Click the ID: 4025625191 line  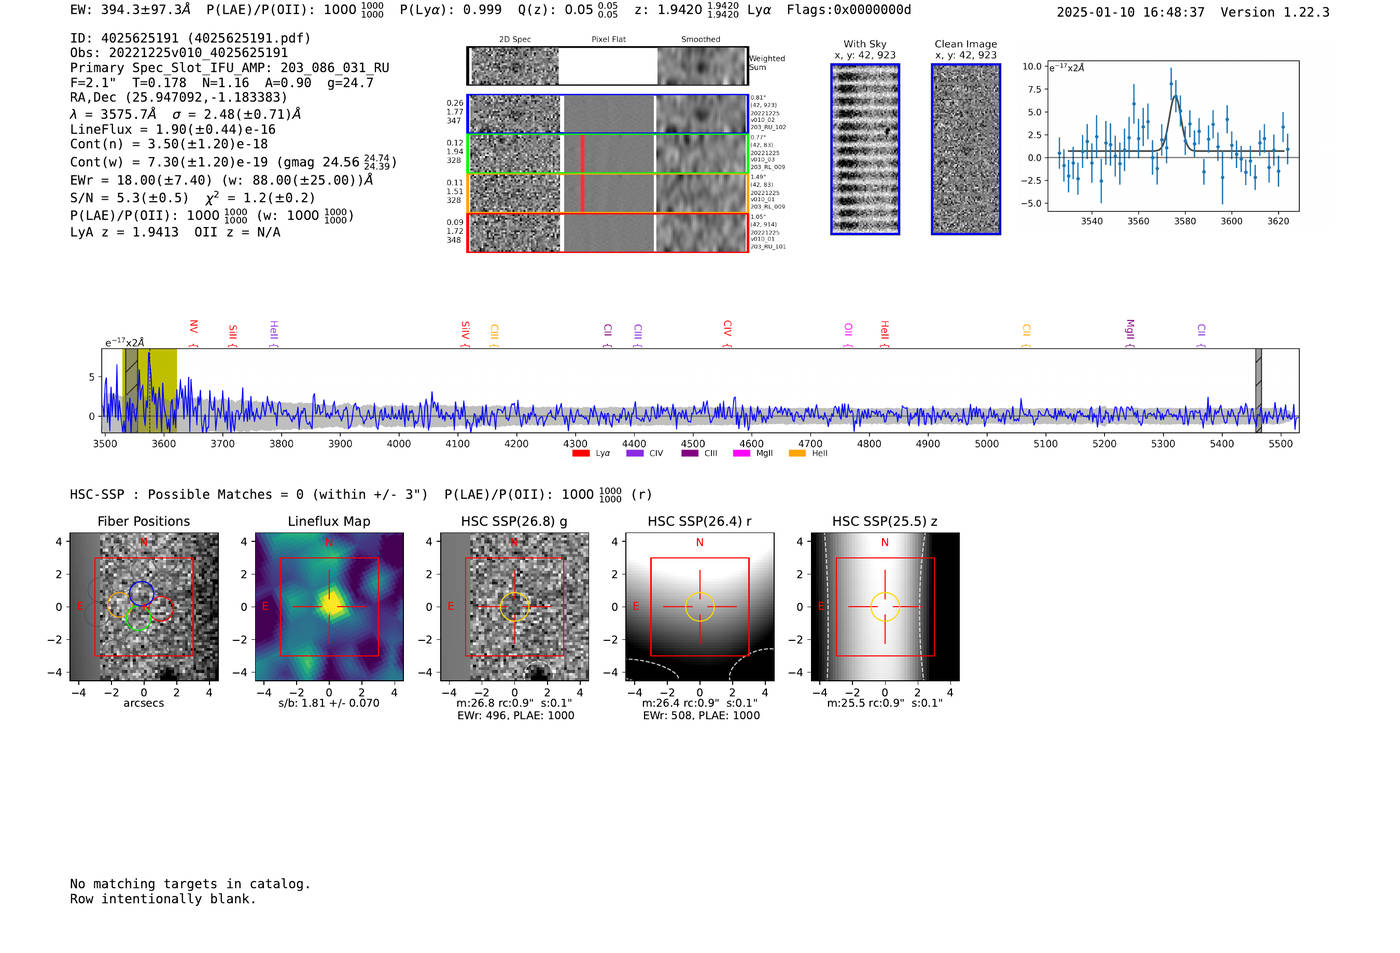(x=190, y=38)
